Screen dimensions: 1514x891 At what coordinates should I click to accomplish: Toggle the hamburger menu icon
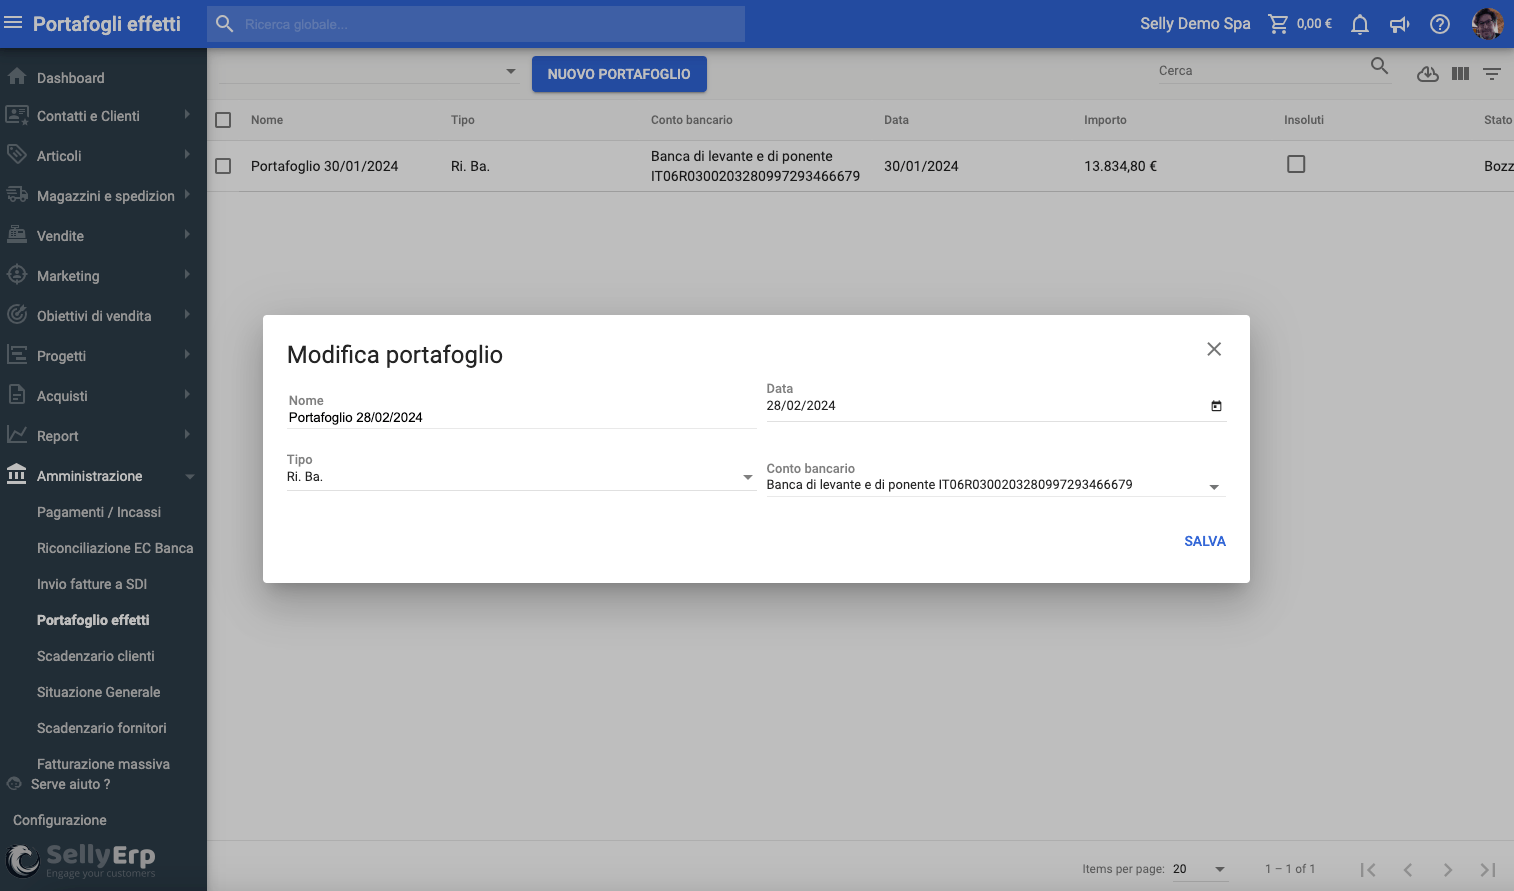point(13,23)
